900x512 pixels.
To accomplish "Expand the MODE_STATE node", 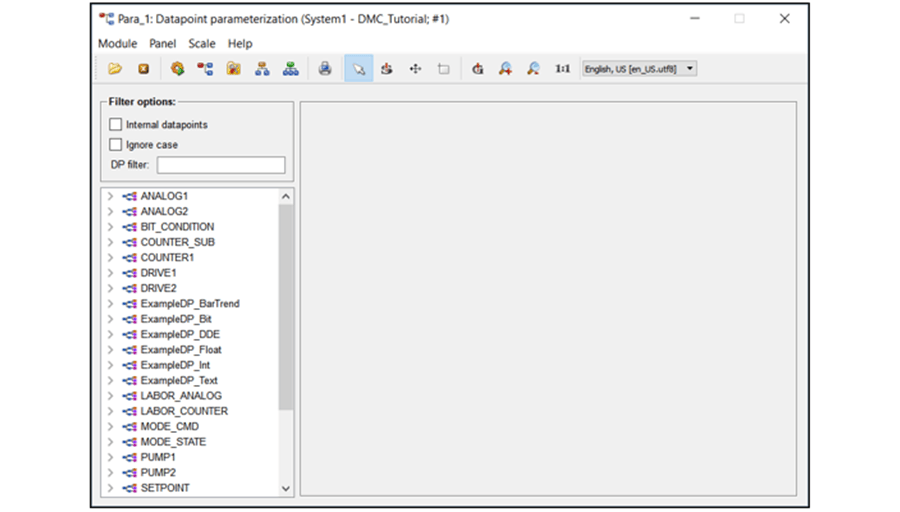I will coord(110,442).
